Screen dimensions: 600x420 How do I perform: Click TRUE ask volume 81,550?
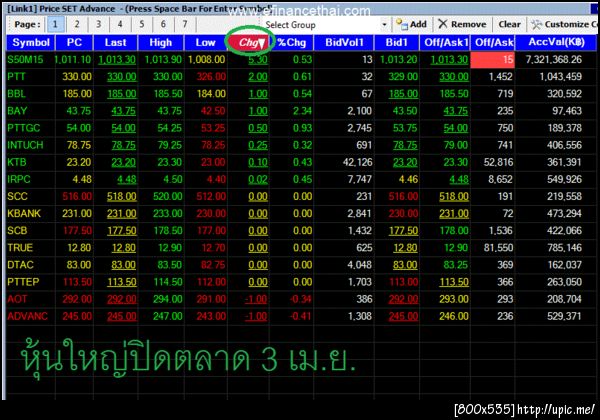[x=498, y=248]
